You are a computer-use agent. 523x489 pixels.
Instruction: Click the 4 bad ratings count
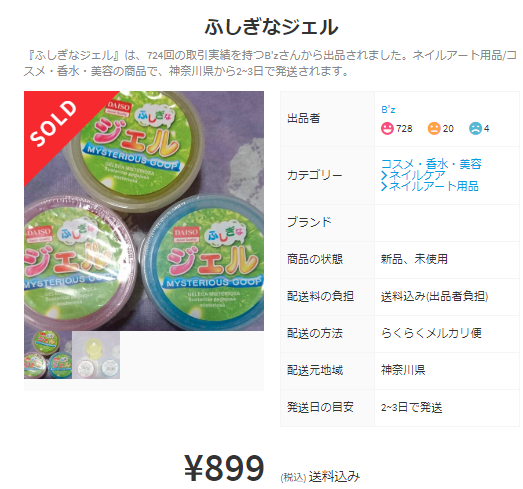(x=487, y=129)
